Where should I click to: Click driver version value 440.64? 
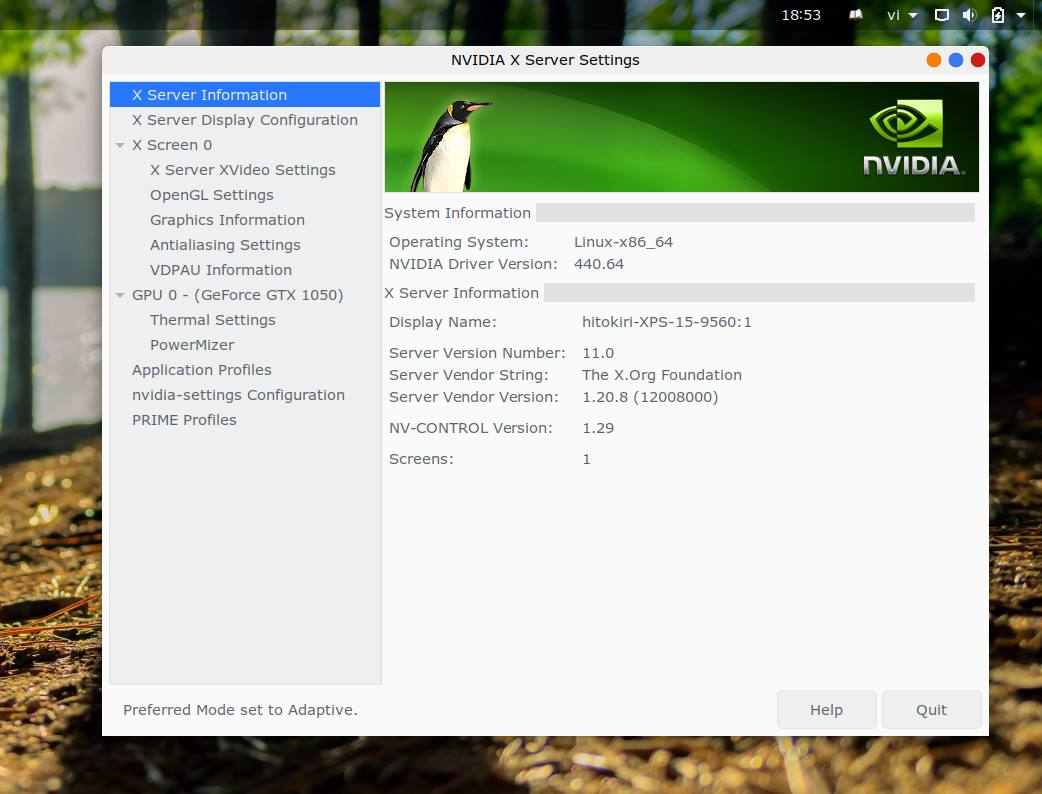tap(599, 264)
